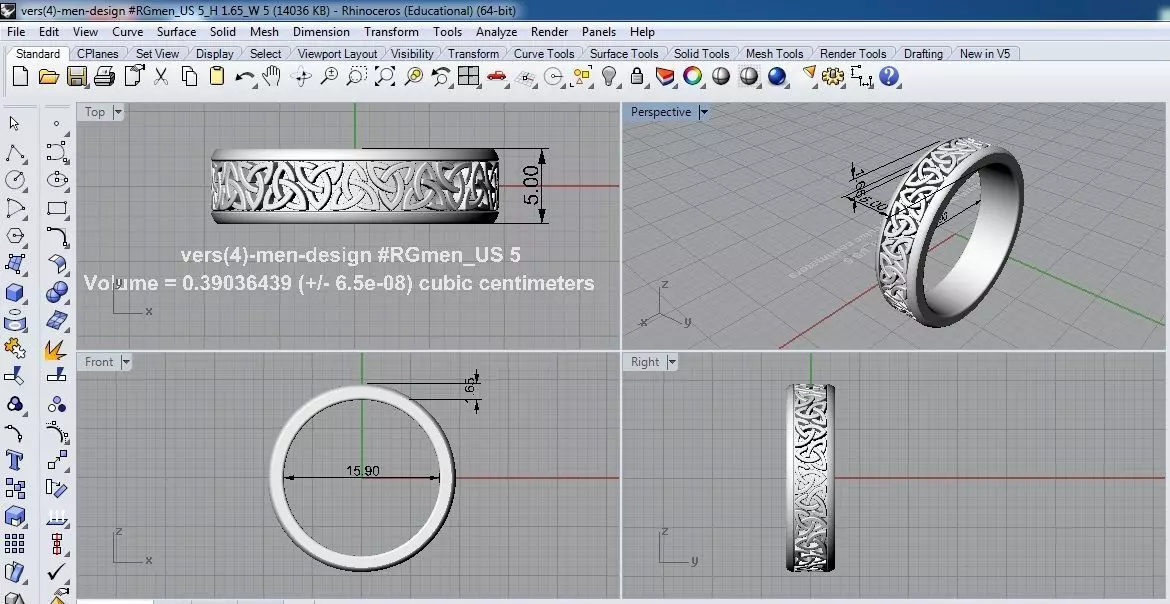Switch to the New in V5 tab
This screenshot has width=1170, height=604.
click(985, 54)
